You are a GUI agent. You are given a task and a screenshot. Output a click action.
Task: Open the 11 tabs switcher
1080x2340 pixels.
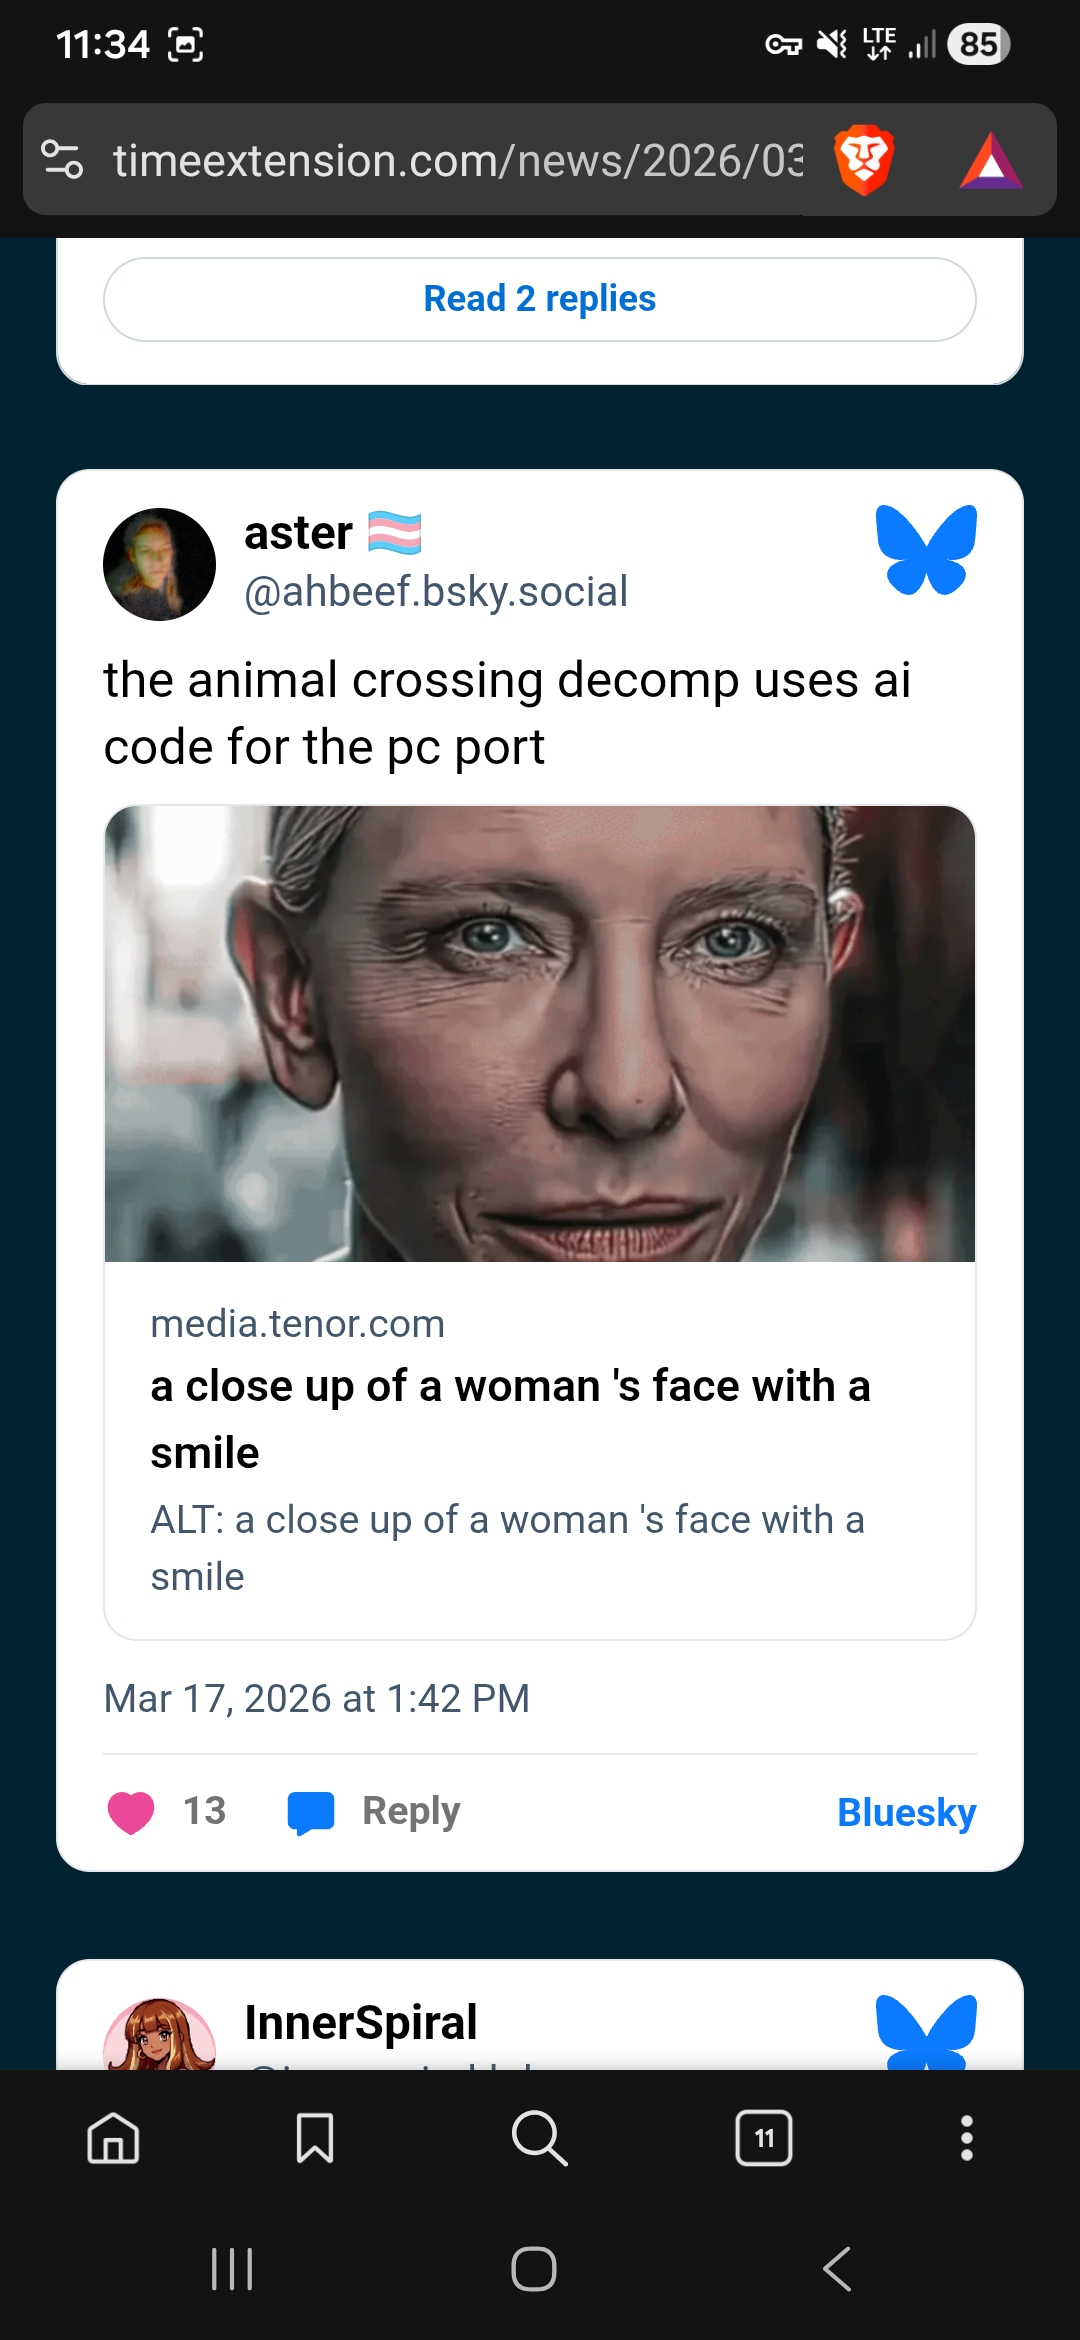pyautogui.click(x=764, y=2138)
